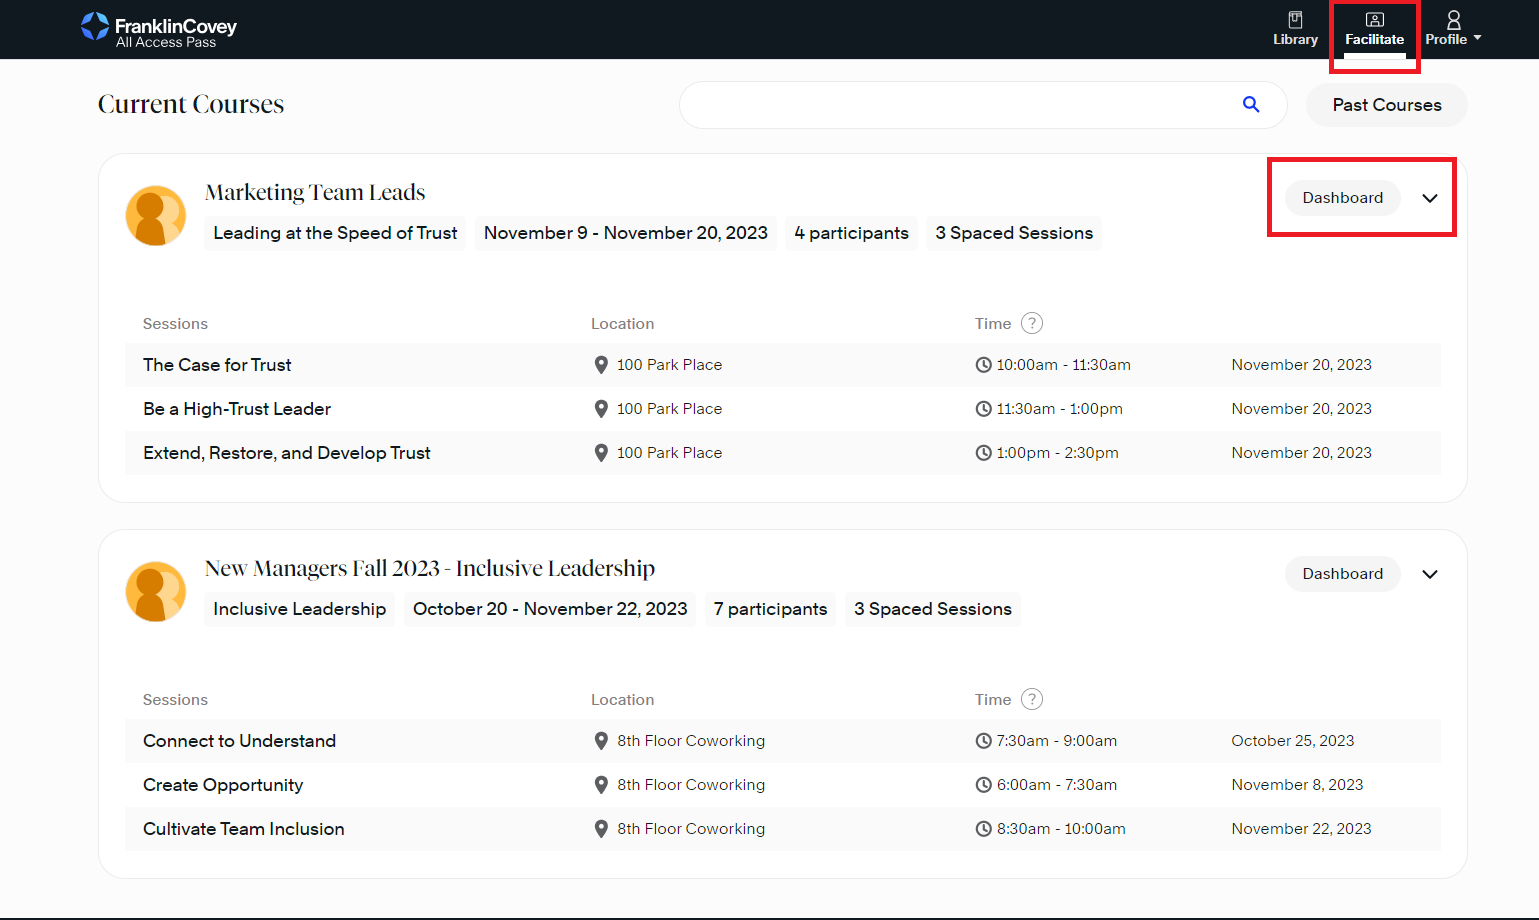The image size is (1539, 920).
Task: Click the location pin beside 100 Park Place
Action: [x=601, y=364]
